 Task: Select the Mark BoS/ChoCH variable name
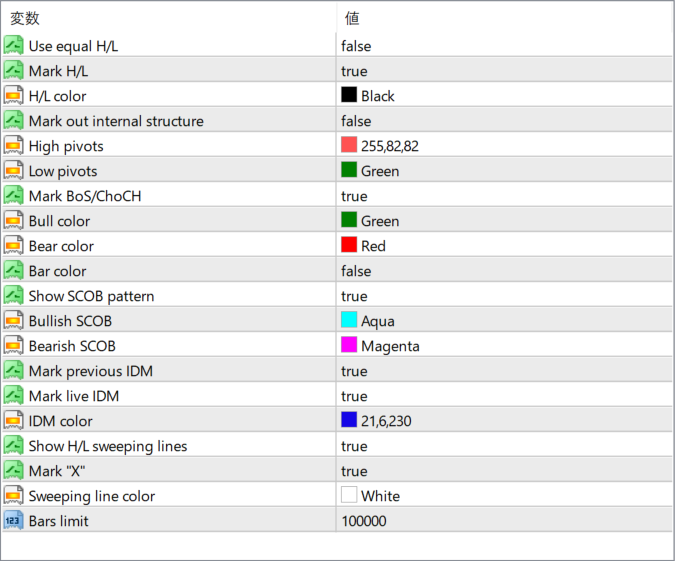[85, 196]
